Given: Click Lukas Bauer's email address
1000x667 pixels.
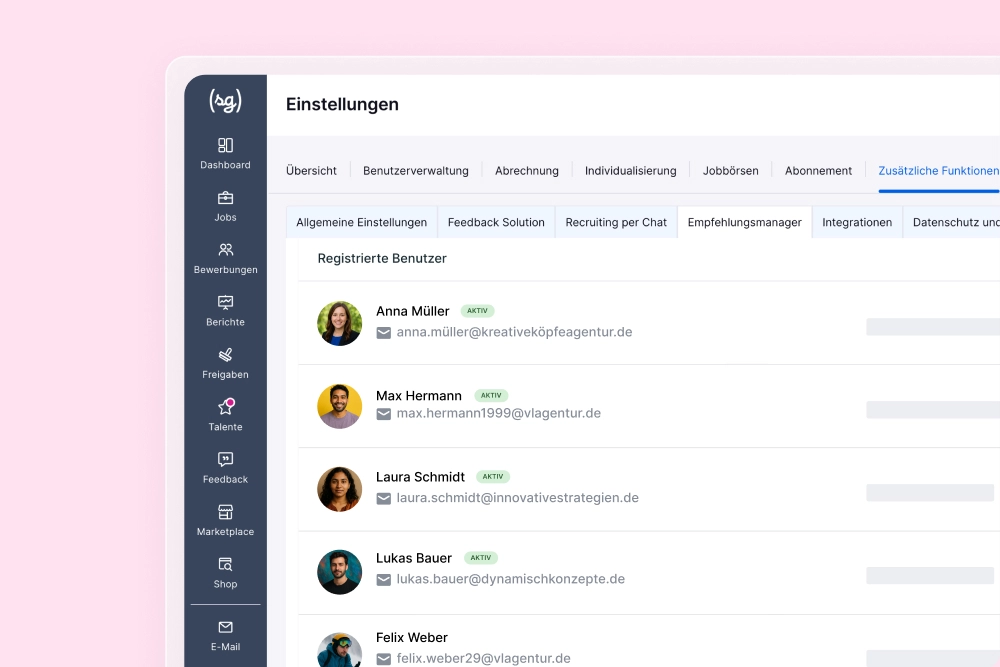Looking at the screenshot, I should tap(510, 579).
